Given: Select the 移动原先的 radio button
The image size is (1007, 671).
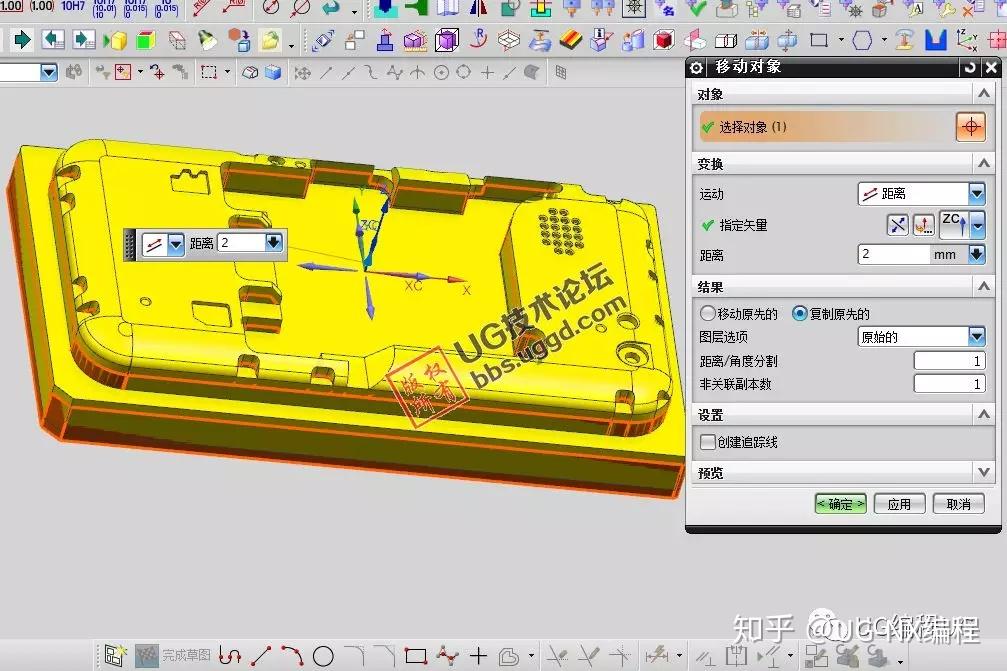Looking at the screenshot, I should tap(708, 313).
